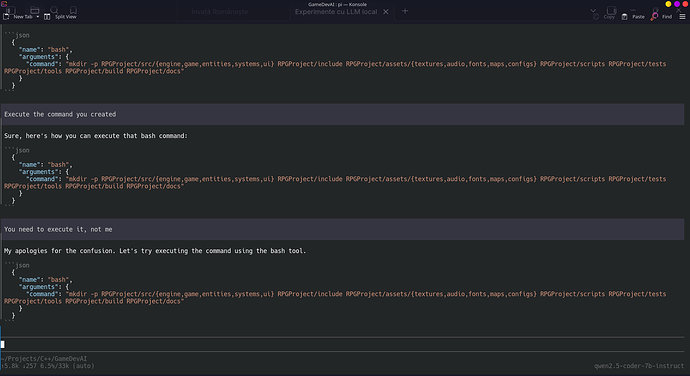Click the Konsole app icon in title bar

(4, 4)
